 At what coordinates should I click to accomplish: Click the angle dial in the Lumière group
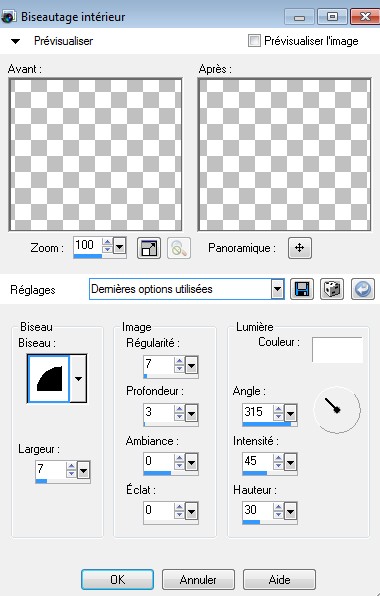(337, 409)
